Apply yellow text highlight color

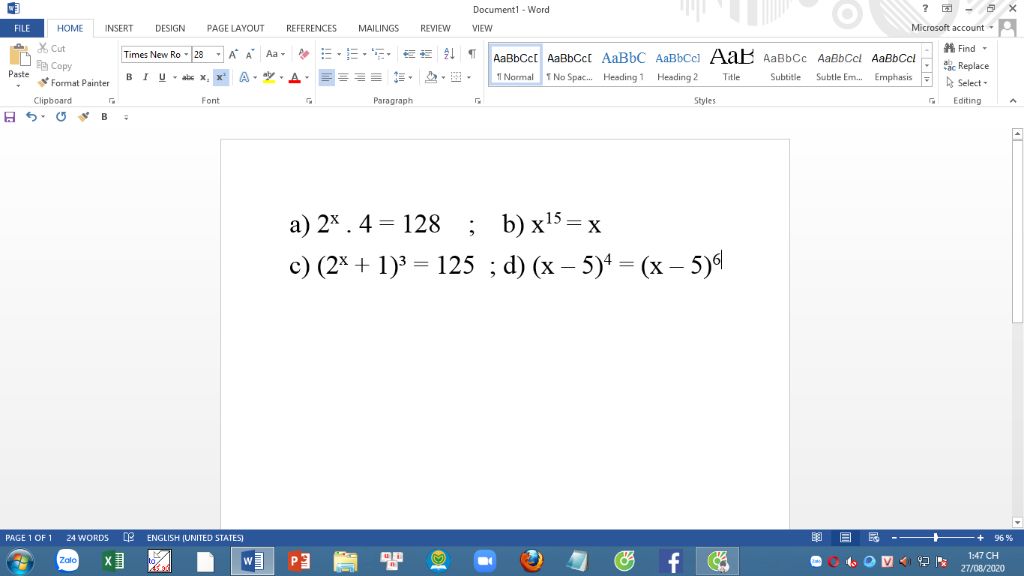point(268,77)
